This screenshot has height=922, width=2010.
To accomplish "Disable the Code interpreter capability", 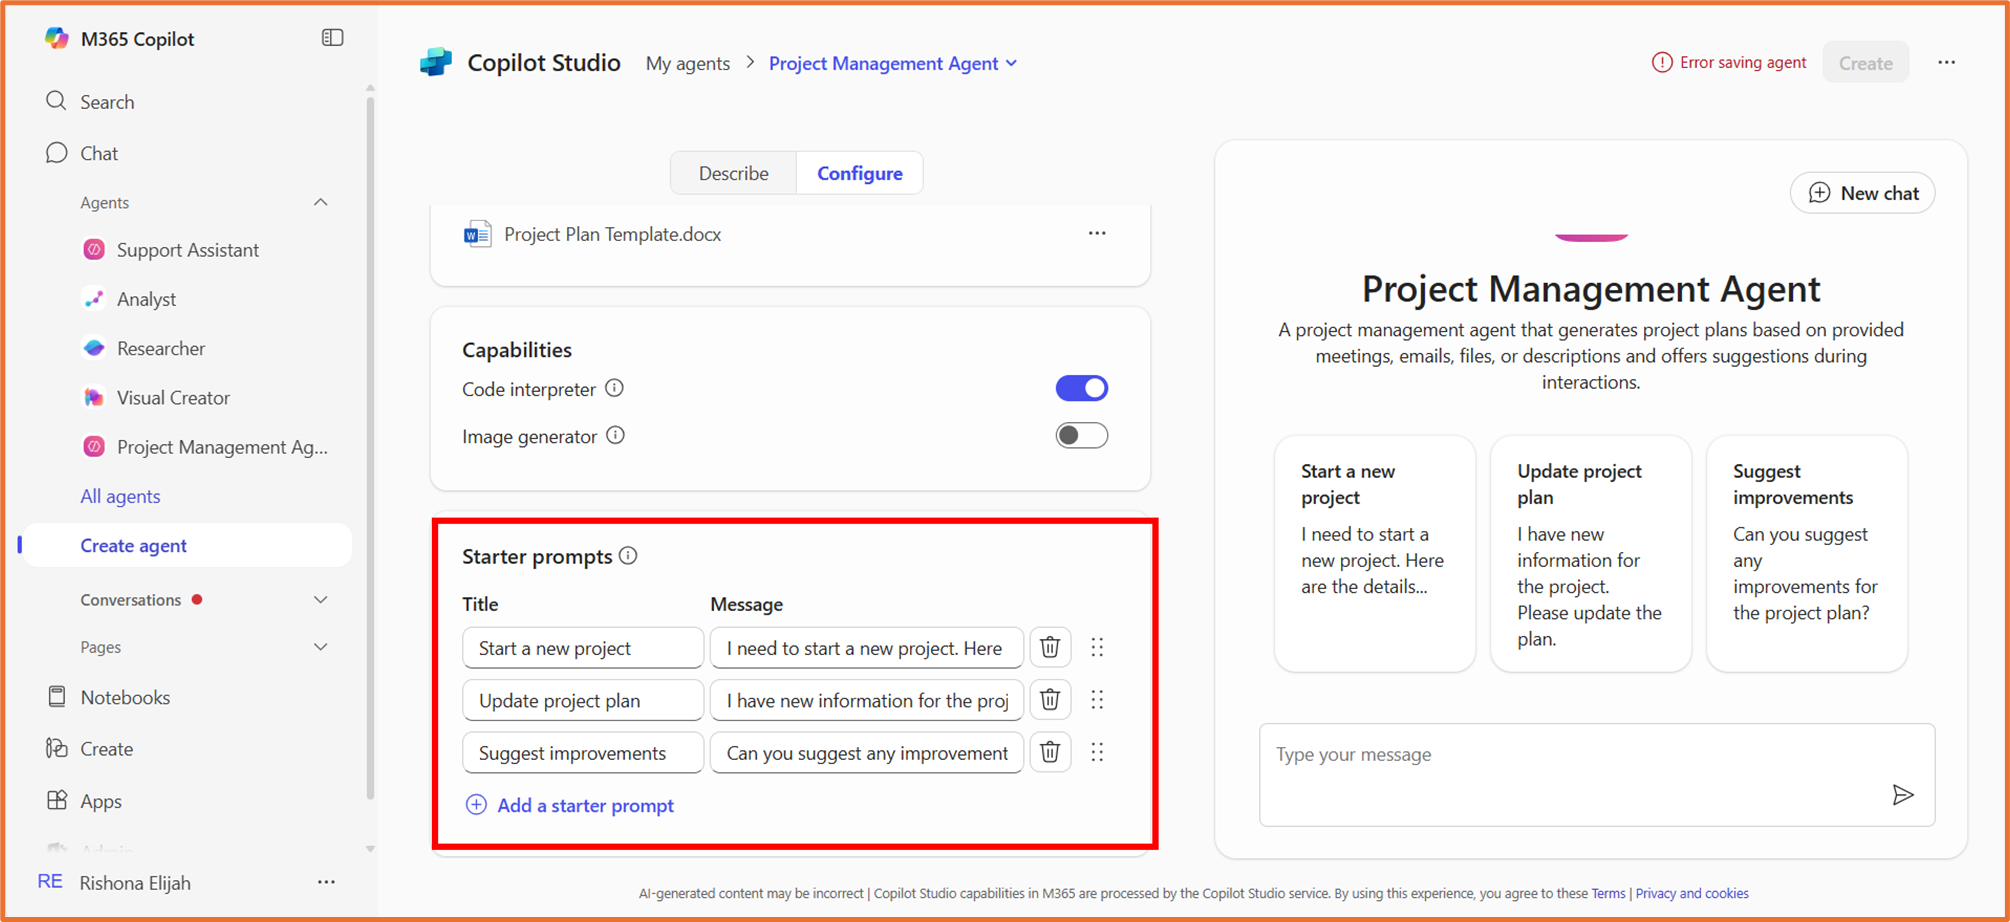I will point(1081,388).
